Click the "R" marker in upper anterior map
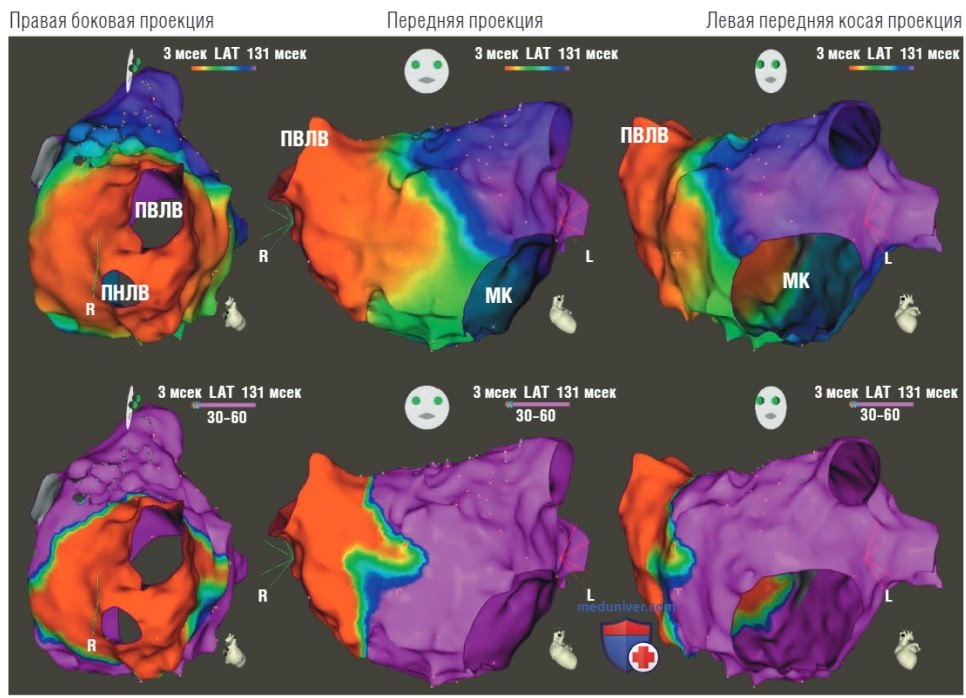This screenshot has width=966, height=698. point(263,256)
